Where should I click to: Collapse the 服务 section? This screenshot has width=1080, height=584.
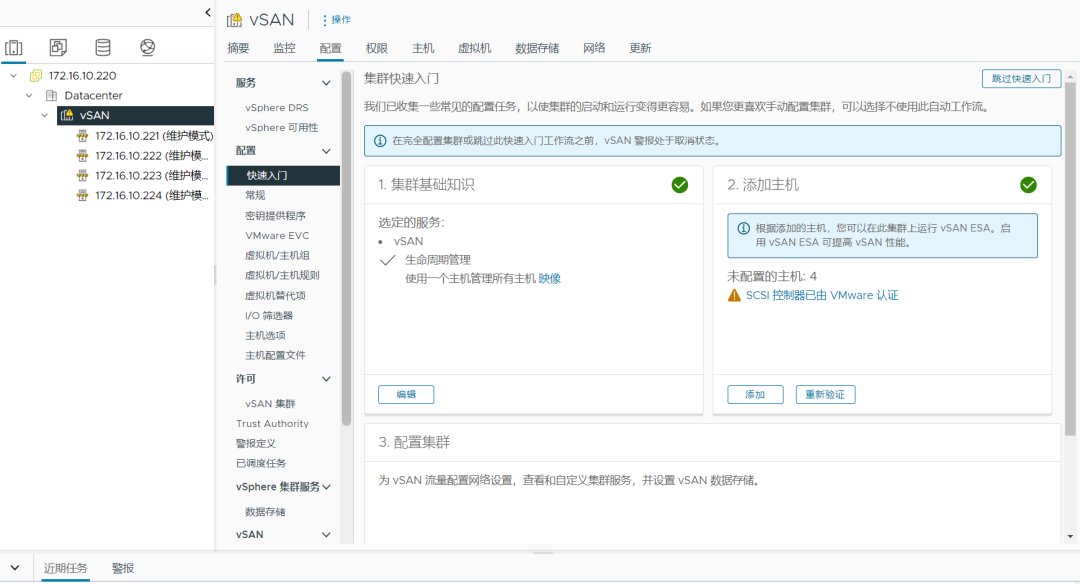pyautogui.click(x=326, y=83)
